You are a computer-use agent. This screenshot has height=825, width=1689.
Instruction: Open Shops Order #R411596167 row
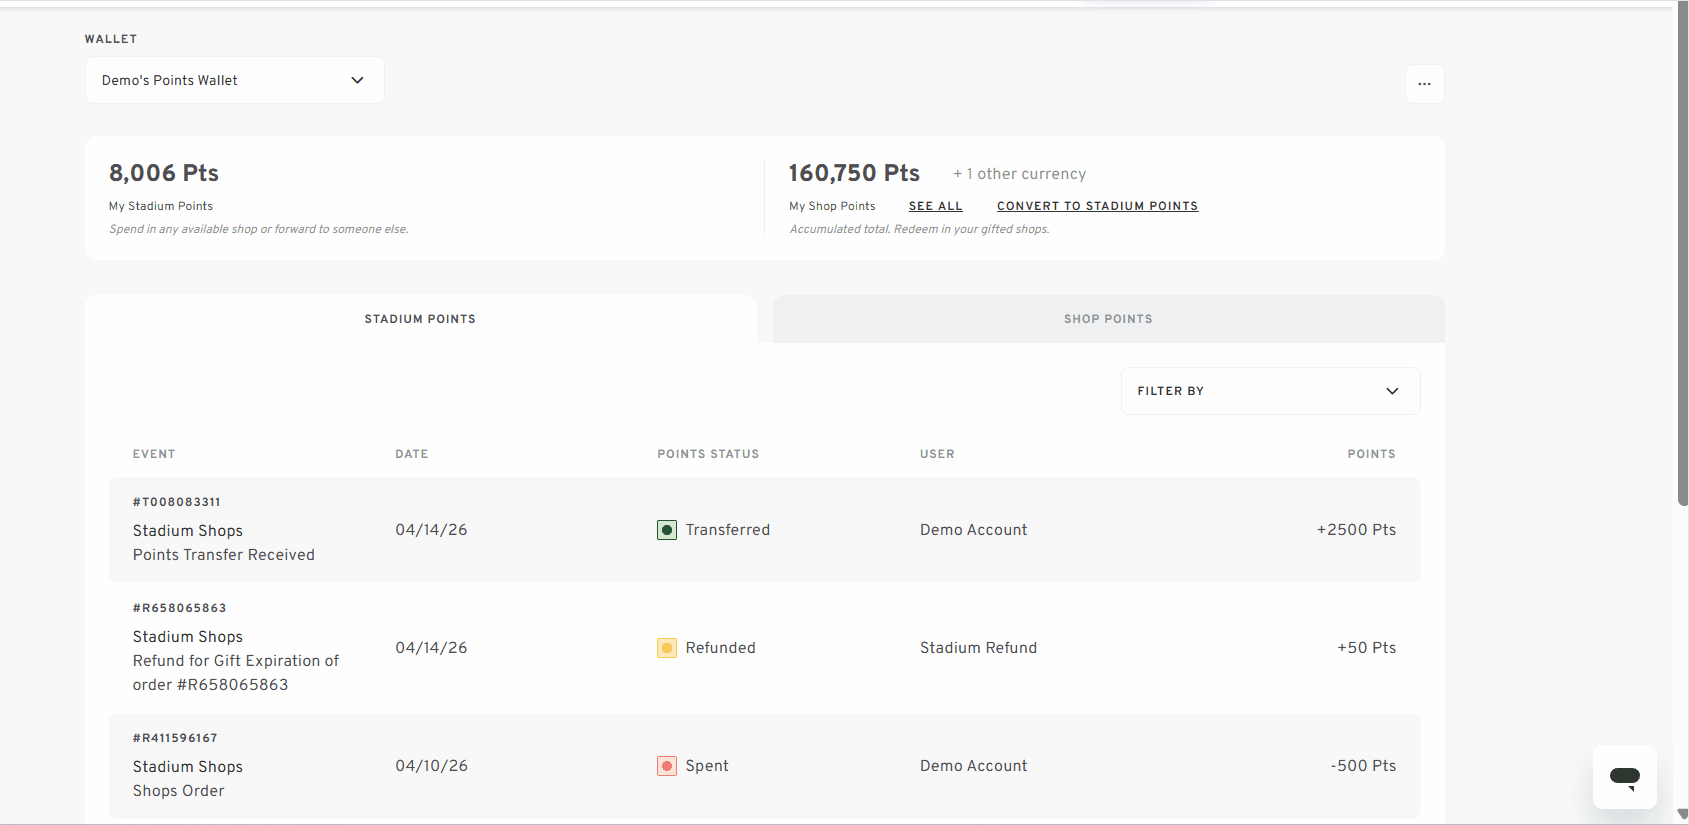pyautogui.click(x=765, y=766)
